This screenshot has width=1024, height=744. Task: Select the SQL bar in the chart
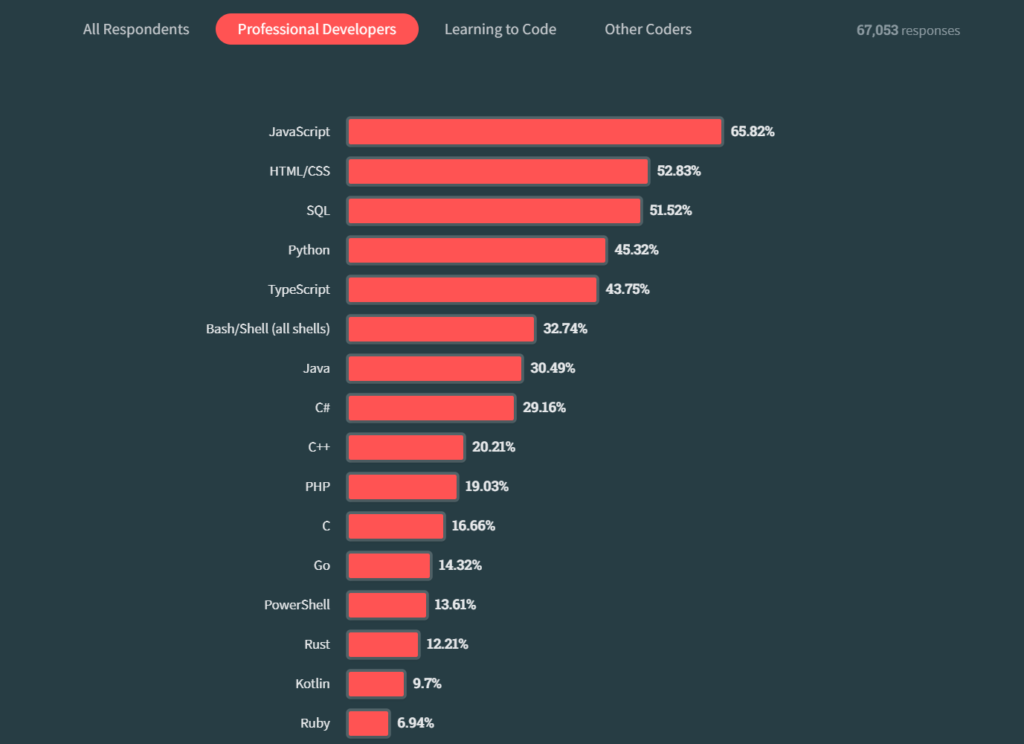pyautogui.click(x=494, y=210)
